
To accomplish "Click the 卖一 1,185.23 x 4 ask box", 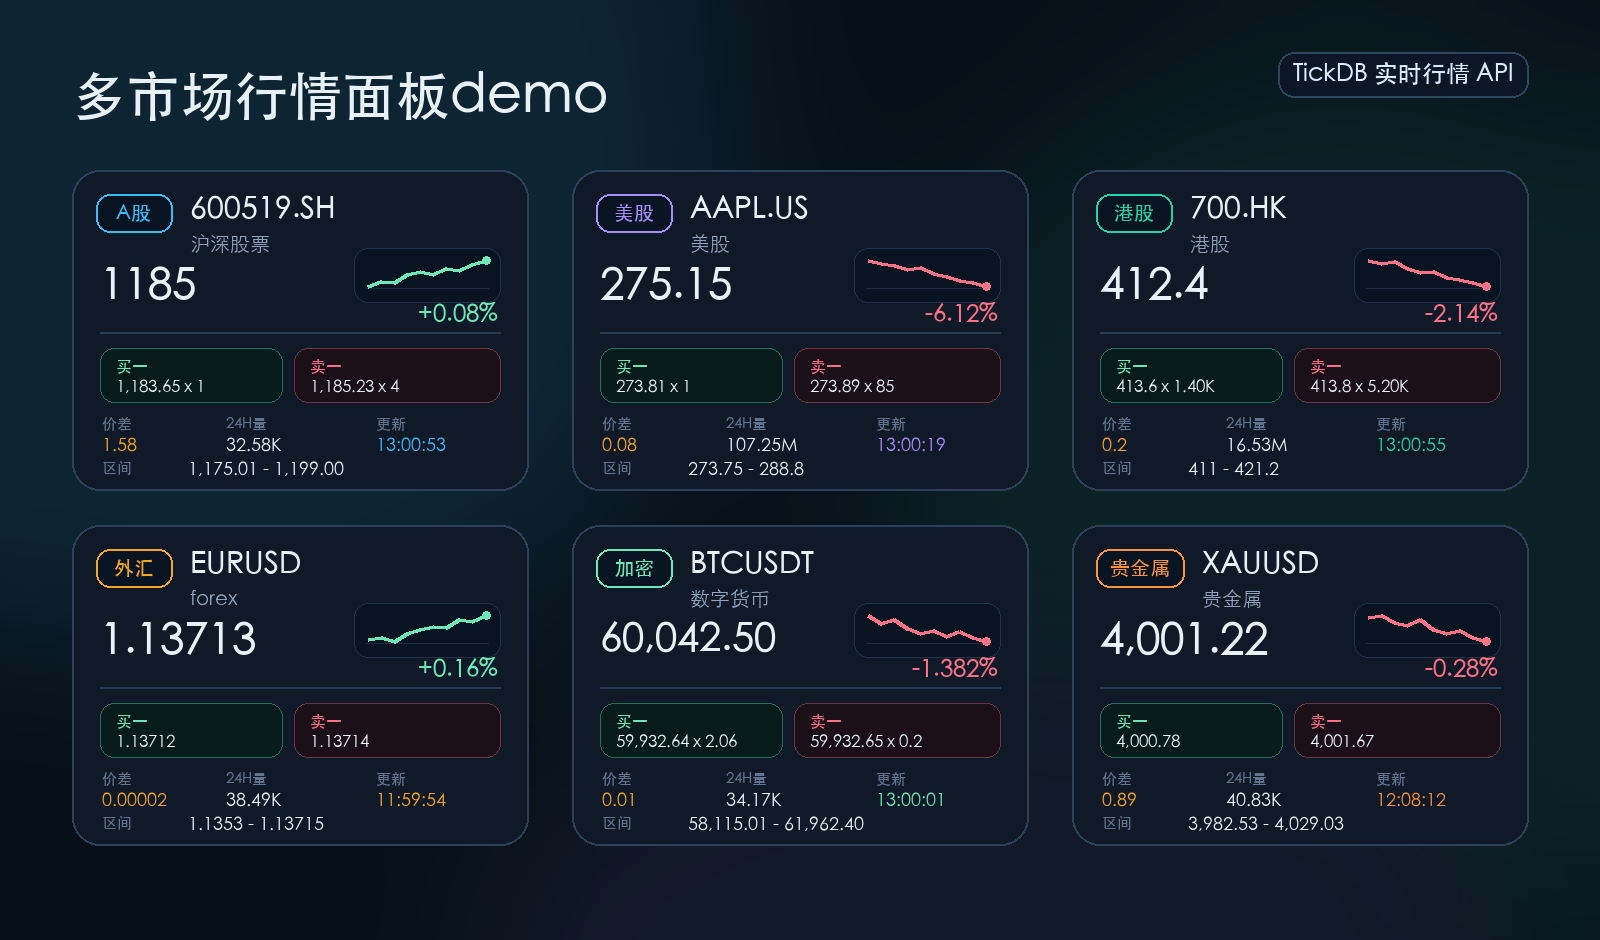I will pyautogui.click(x=398, y=376).
